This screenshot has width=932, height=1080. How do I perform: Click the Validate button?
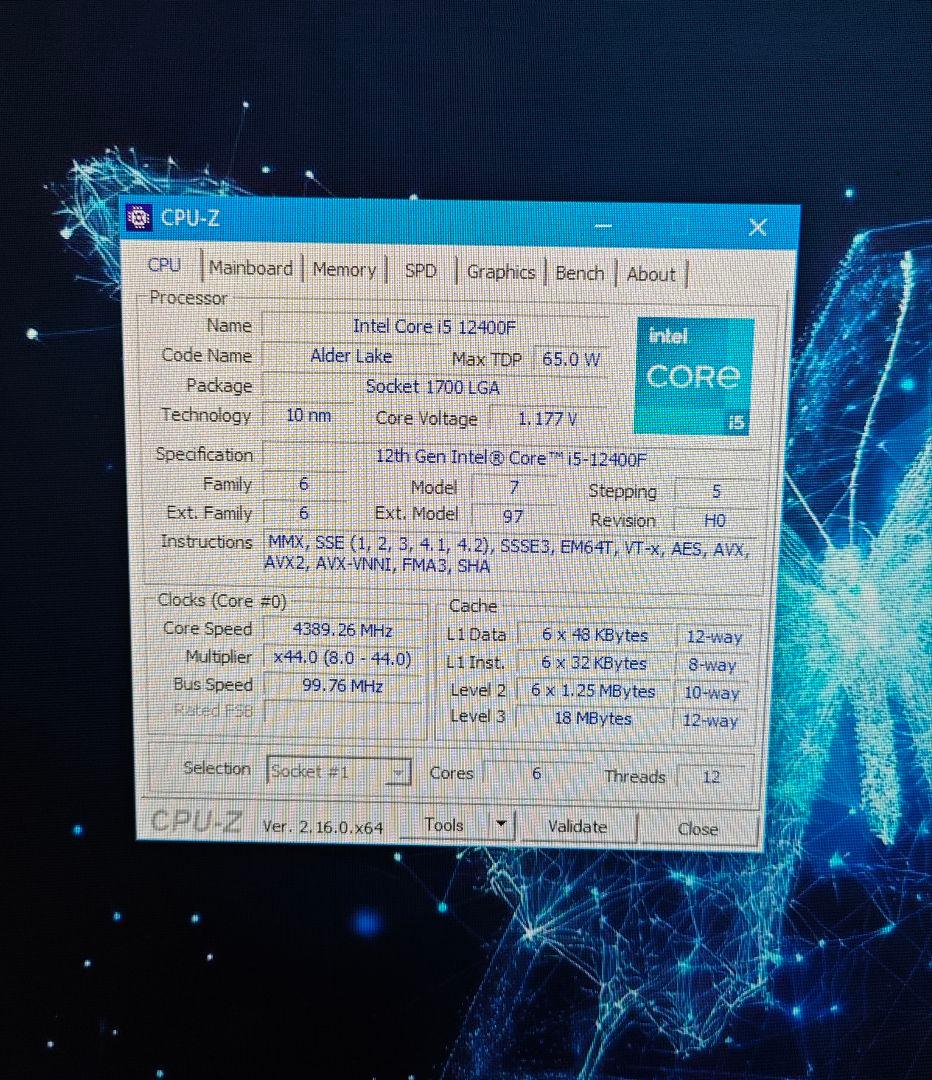pyautogui.click(x=577, y=827)
